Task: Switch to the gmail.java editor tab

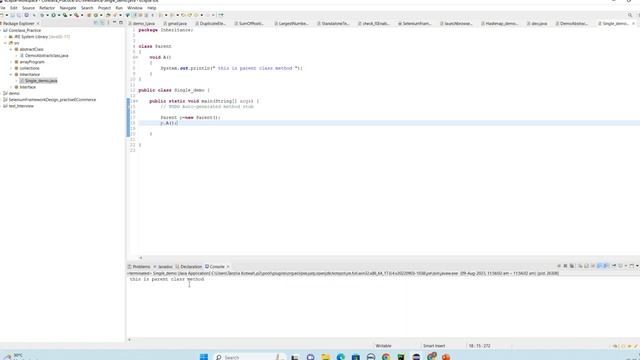Action: (175, 24)
